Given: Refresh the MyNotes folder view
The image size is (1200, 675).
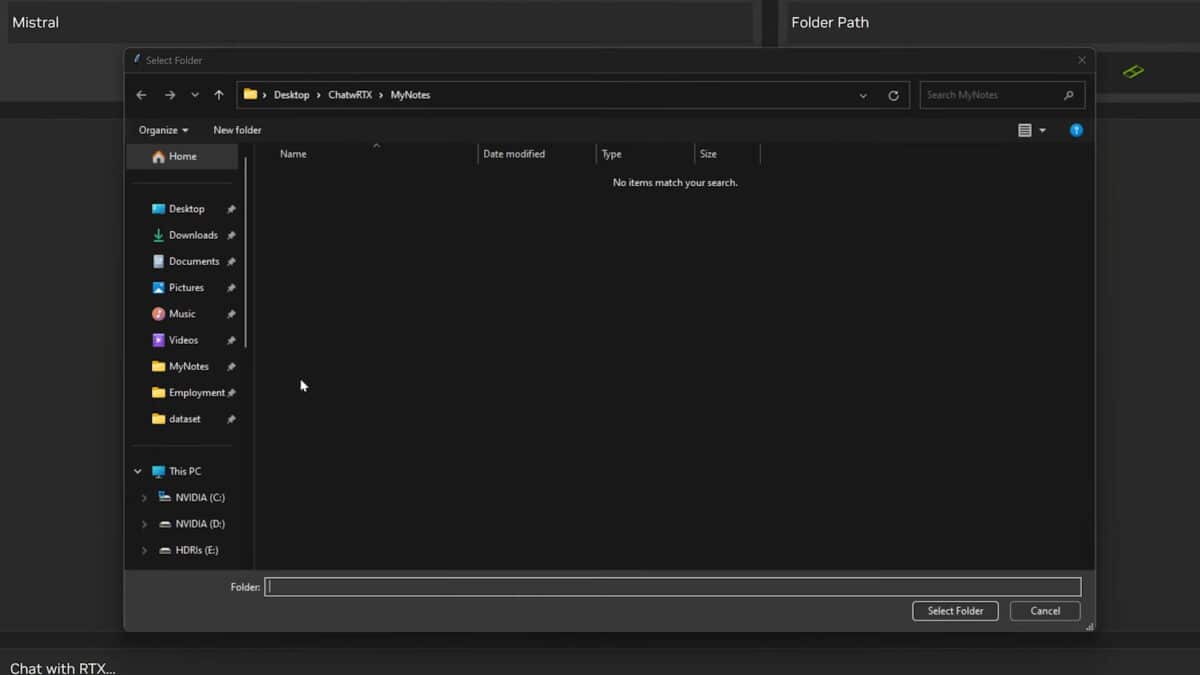Looking at the screenshot, I should 893,95.
